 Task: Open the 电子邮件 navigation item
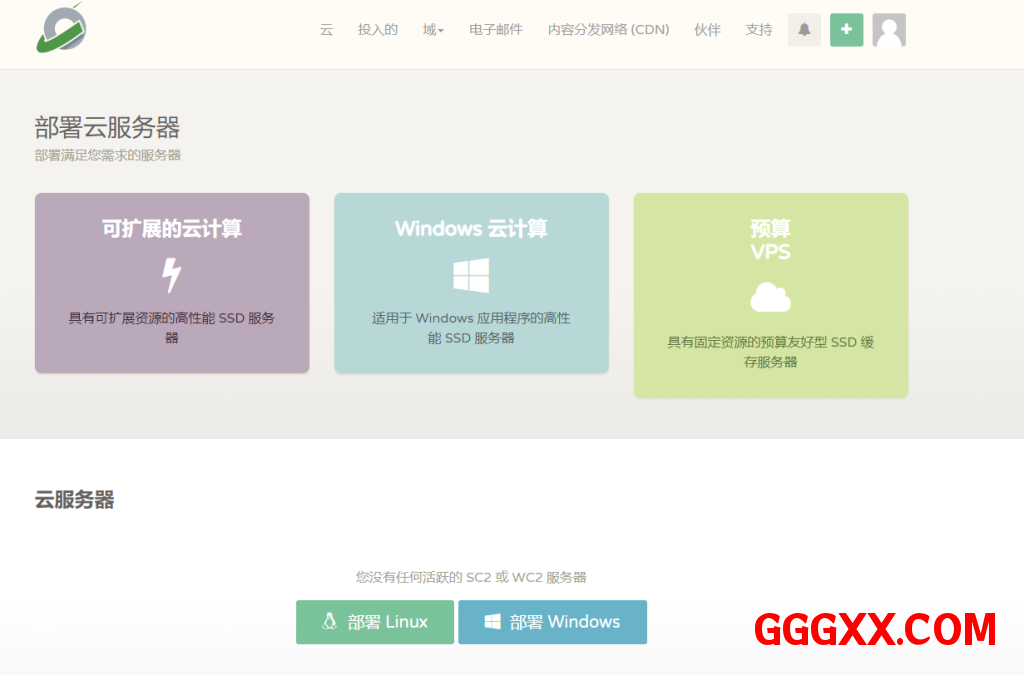496,30
